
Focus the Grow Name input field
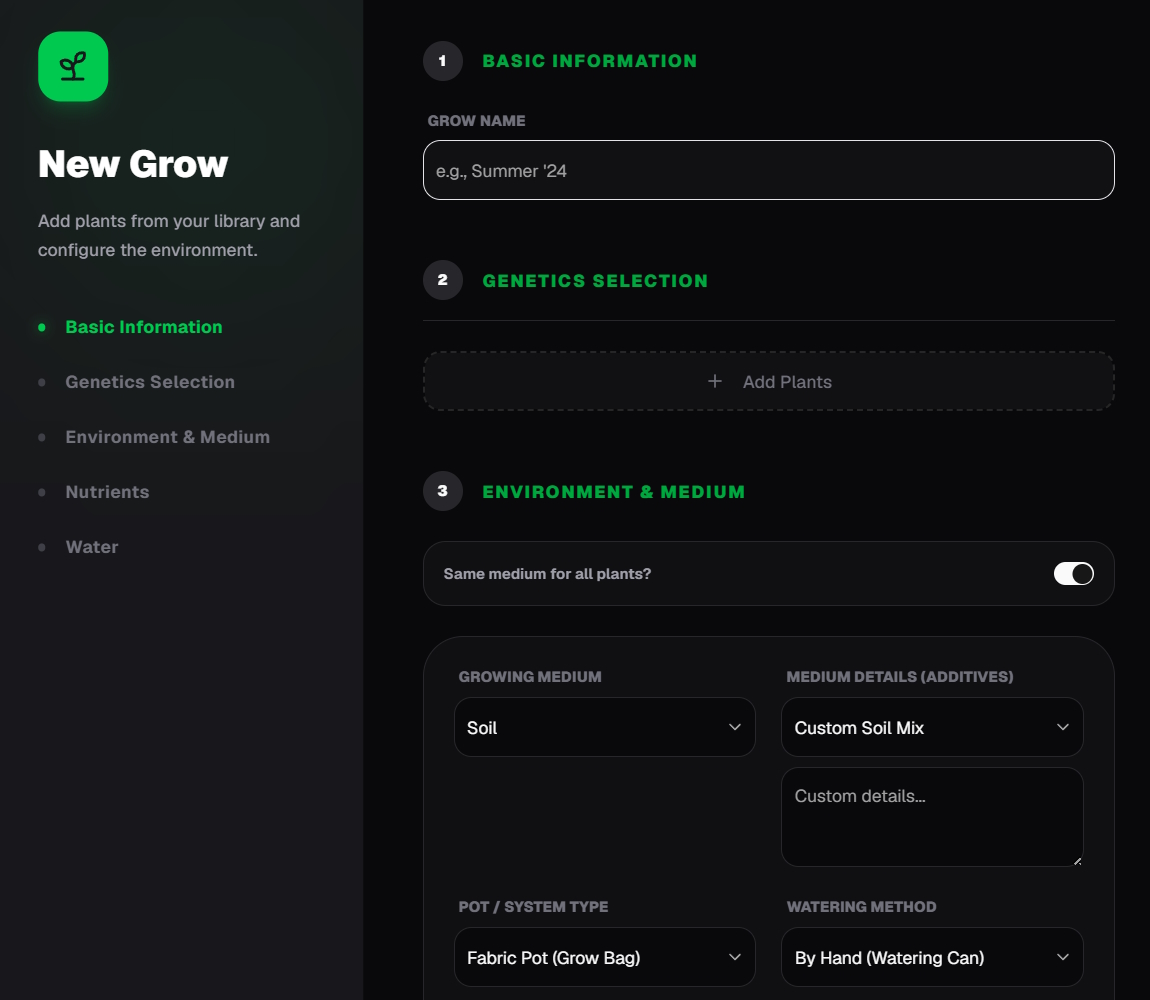[769, 170]
